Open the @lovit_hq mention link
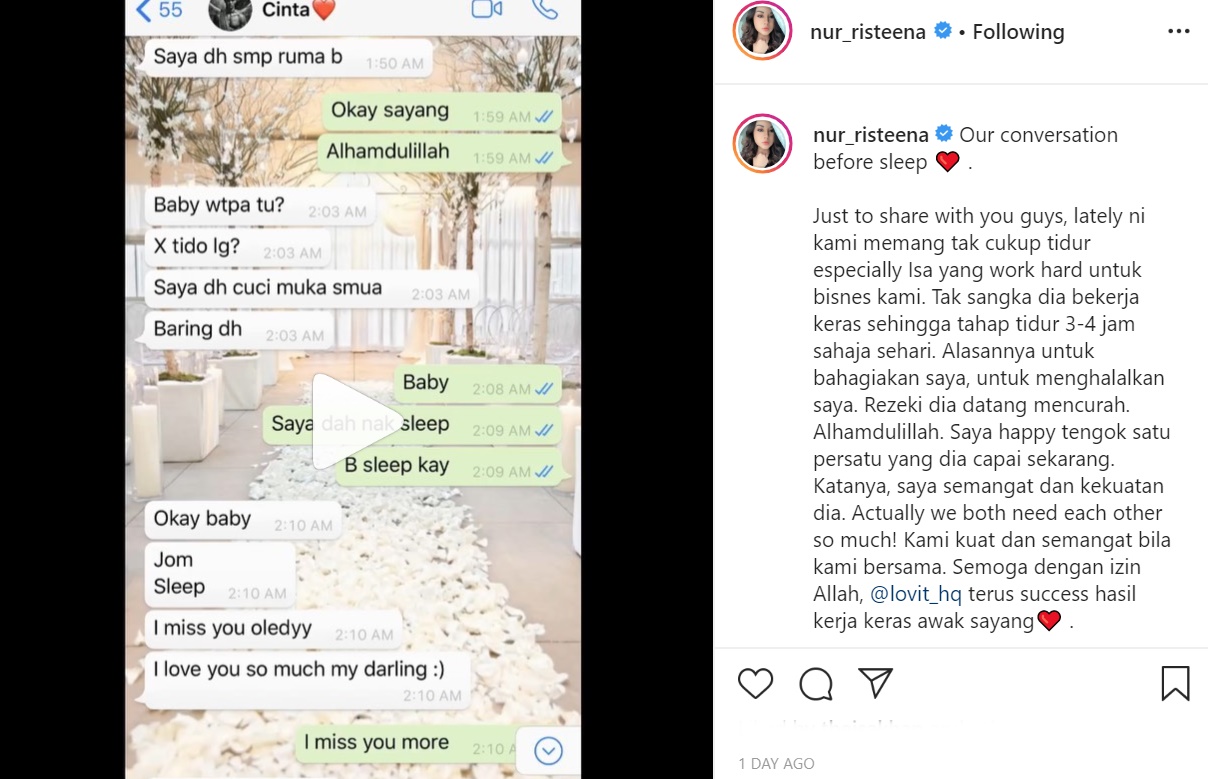Image resolution: width=1208 pixels, height=779 pixels. click(x=915, y=594)
